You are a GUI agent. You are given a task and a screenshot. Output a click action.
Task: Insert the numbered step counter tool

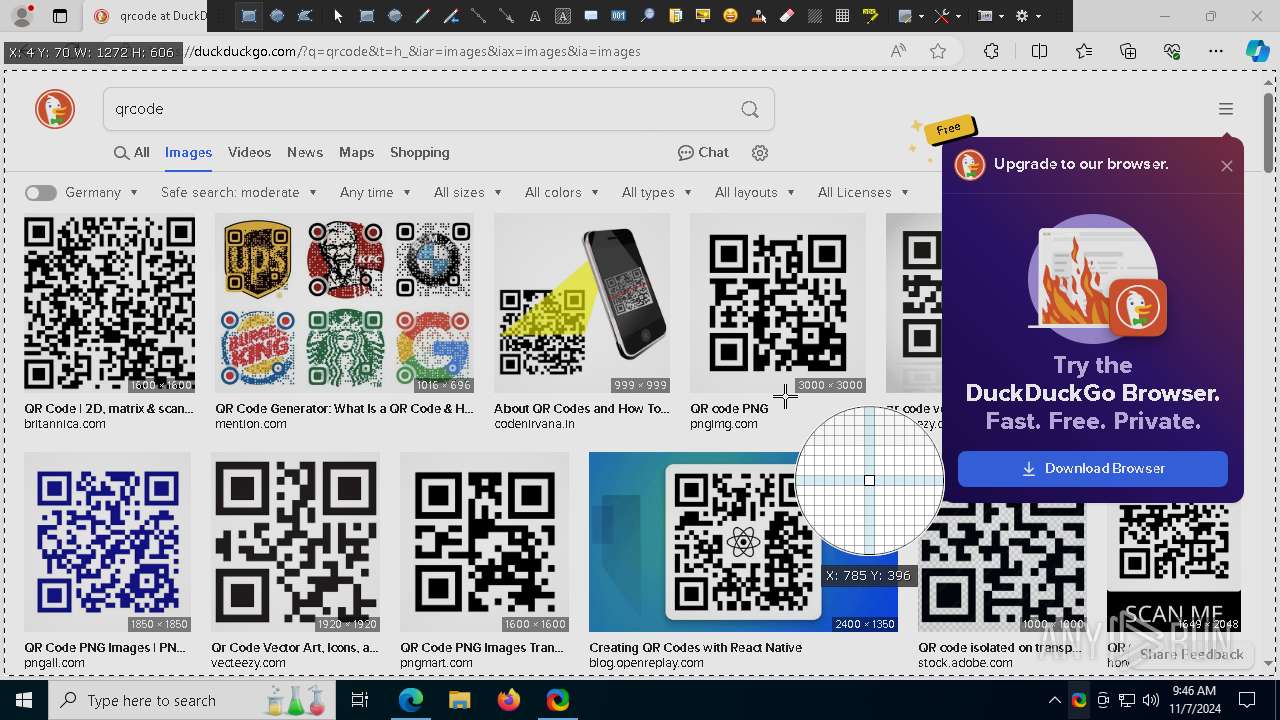618,16
